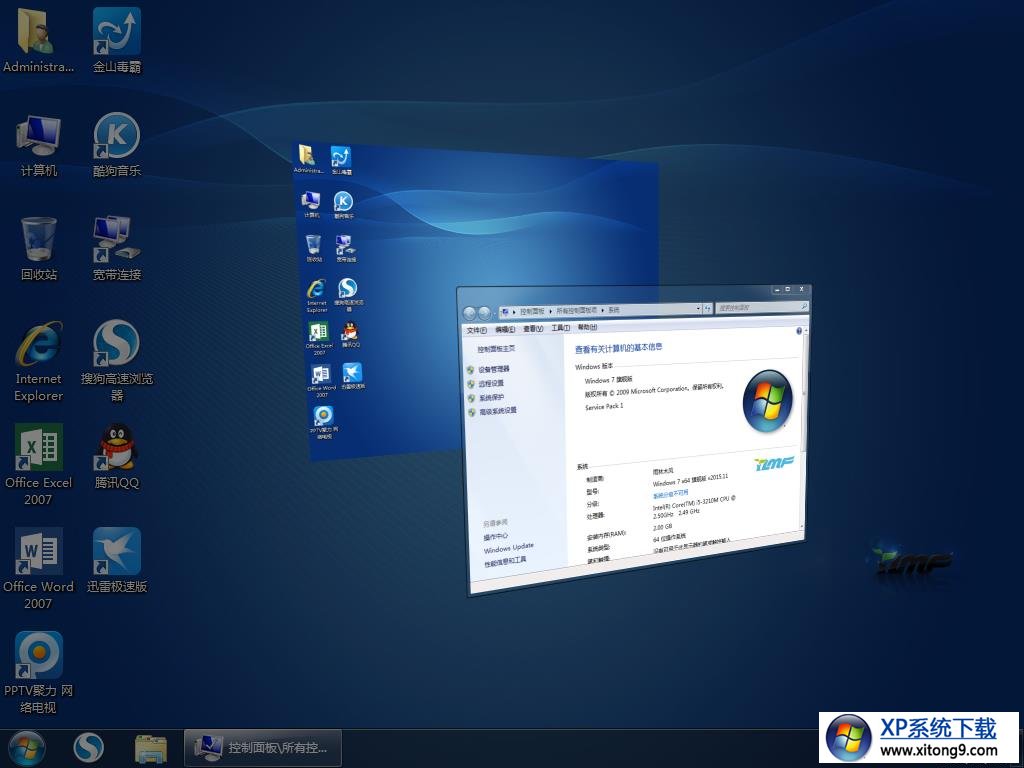
Task: Click 控制面板 breadcrumb in address bar
Action: coord(532,311)
